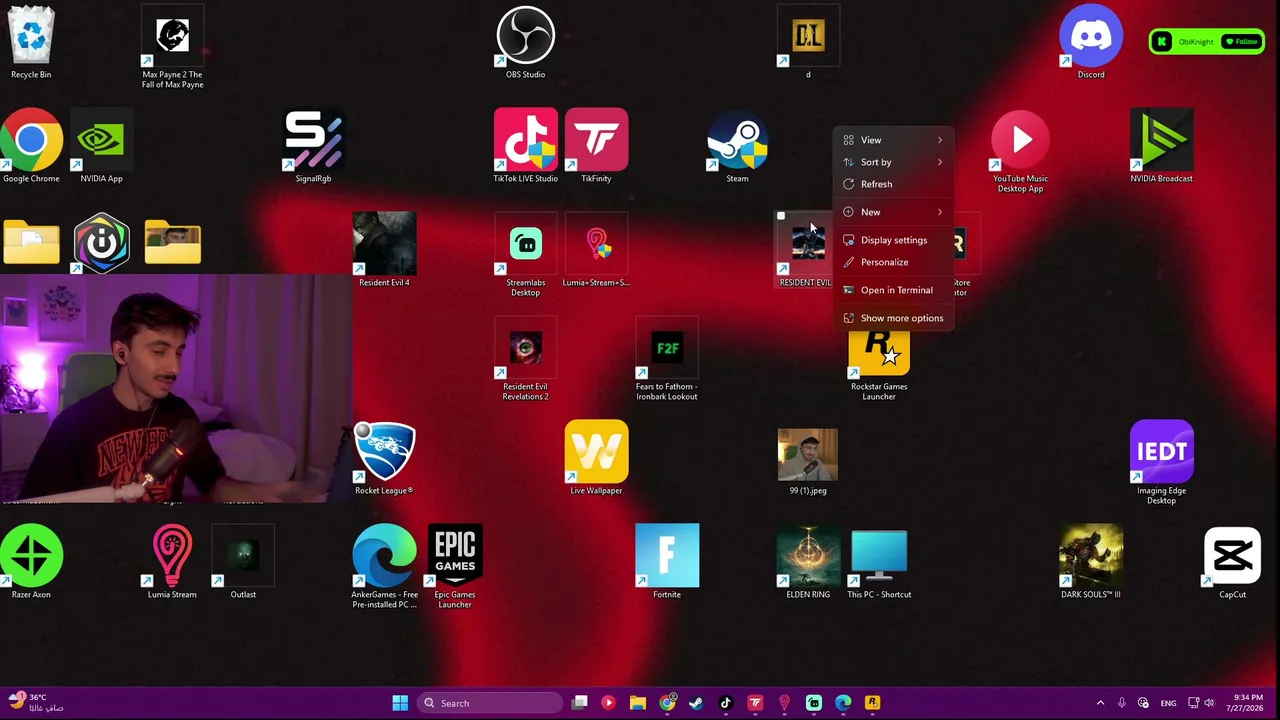Select the Google Chrome desktop icon

click(x=31, y=147)
